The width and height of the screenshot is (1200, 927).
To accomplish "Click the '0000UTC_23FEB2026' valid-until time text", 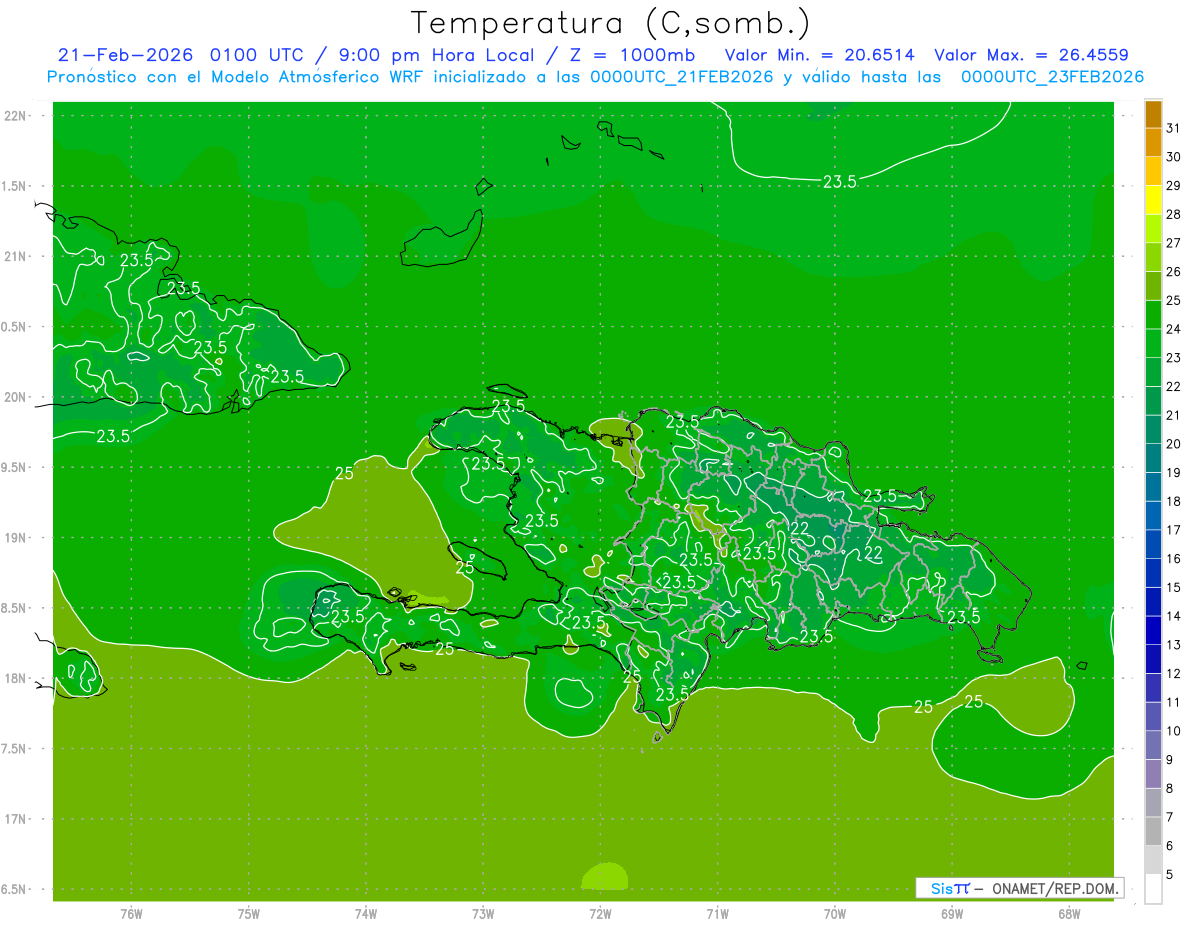I will pyautogui.click(x=1053, y=77).
